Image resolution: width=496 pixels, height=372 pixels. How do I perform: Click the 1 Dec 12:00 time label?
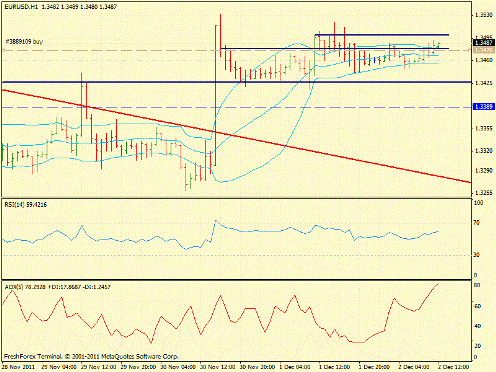pos(336,367)
